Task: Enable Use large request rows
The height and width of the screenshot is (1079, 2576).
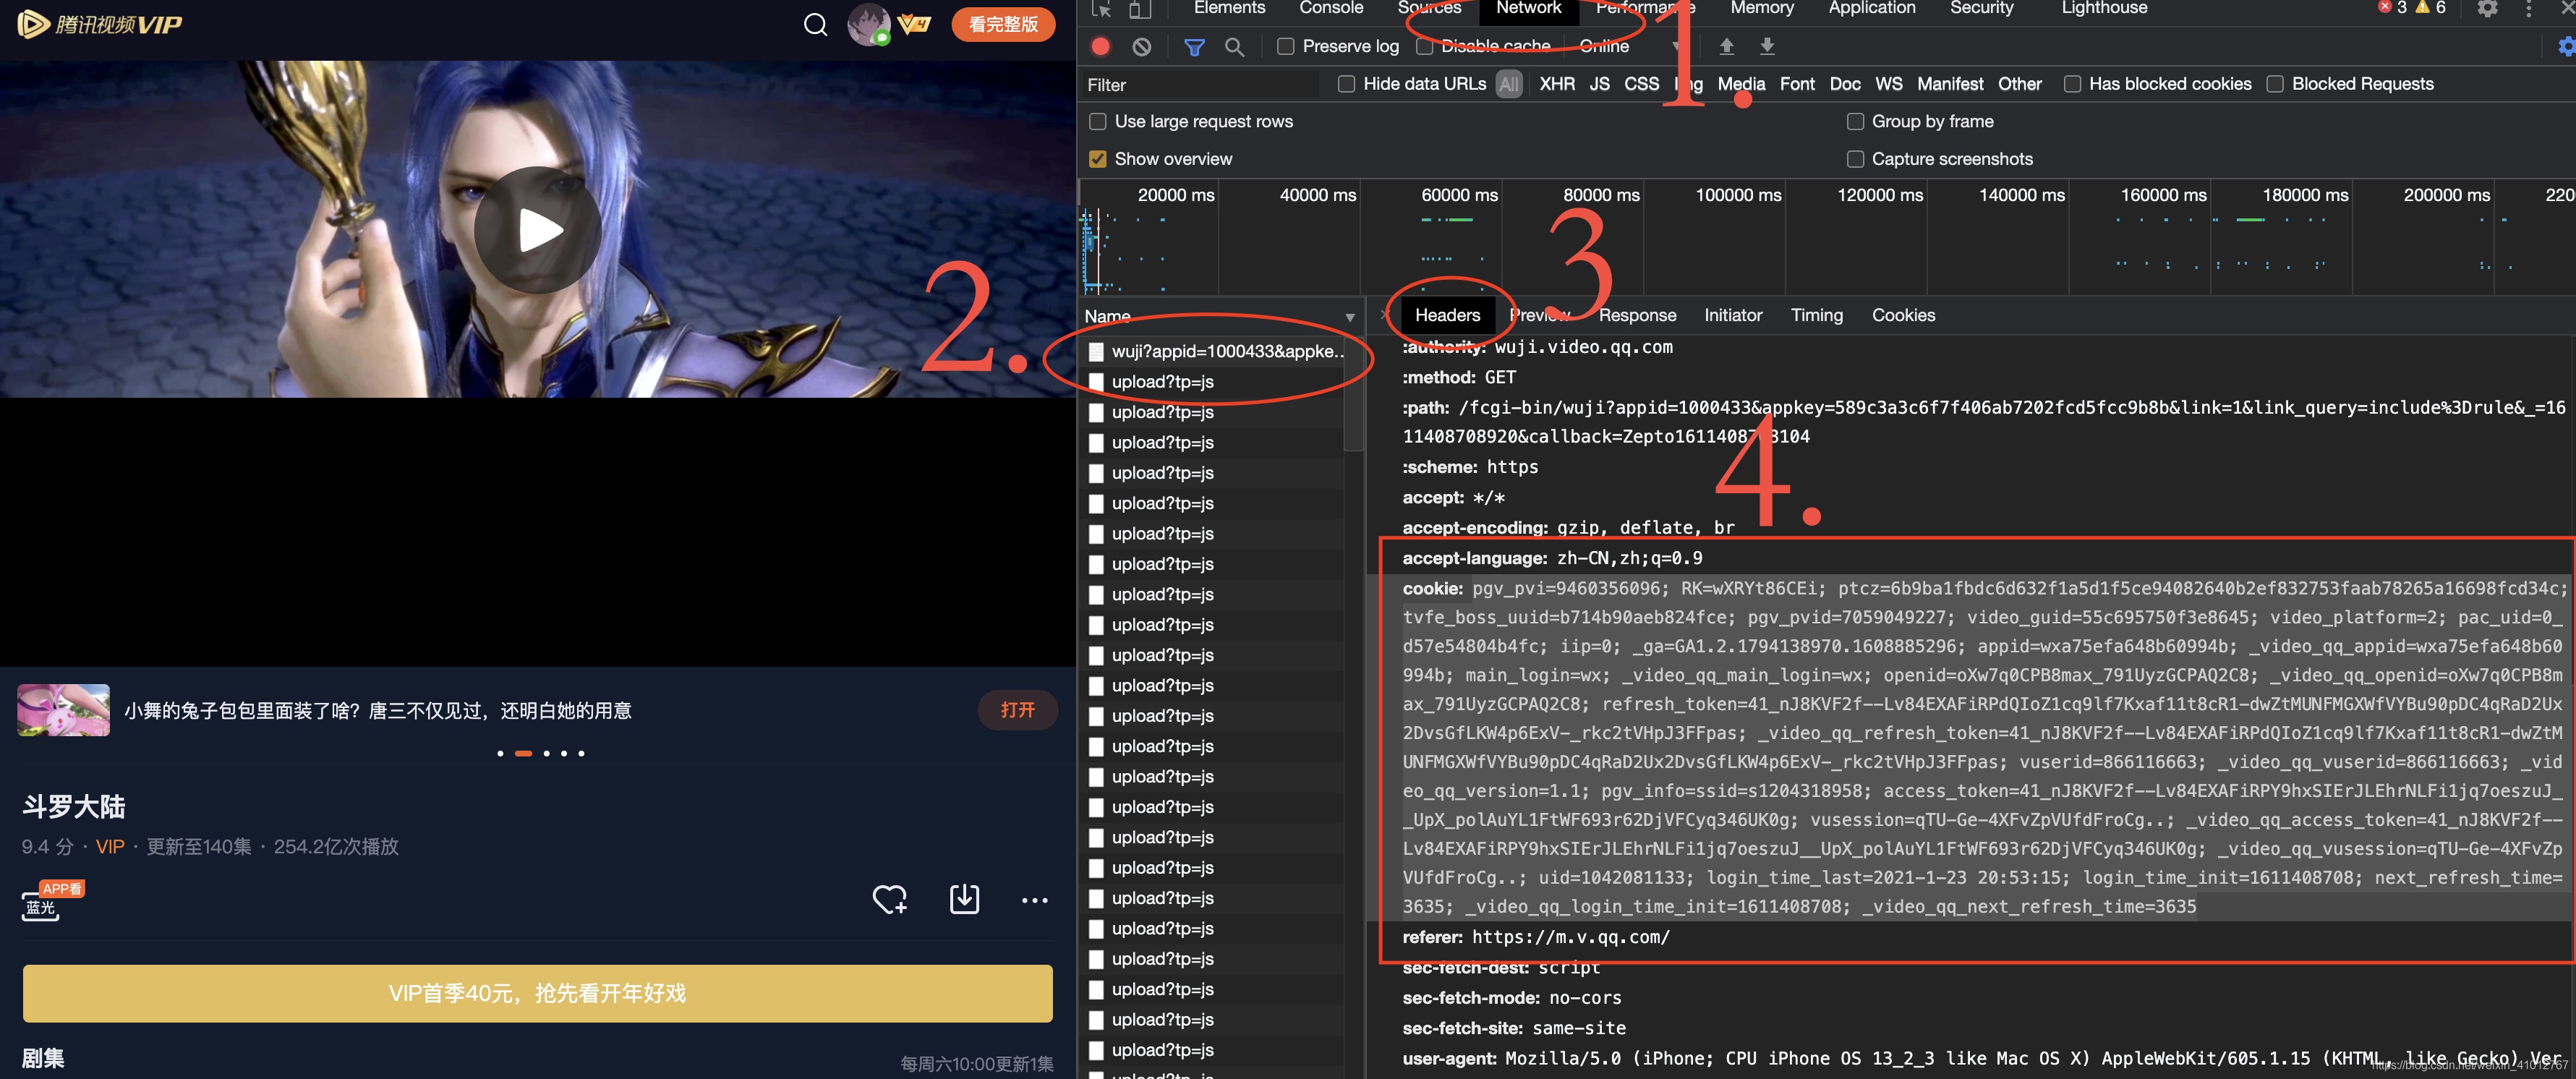Action: [x=1097, y=121]
